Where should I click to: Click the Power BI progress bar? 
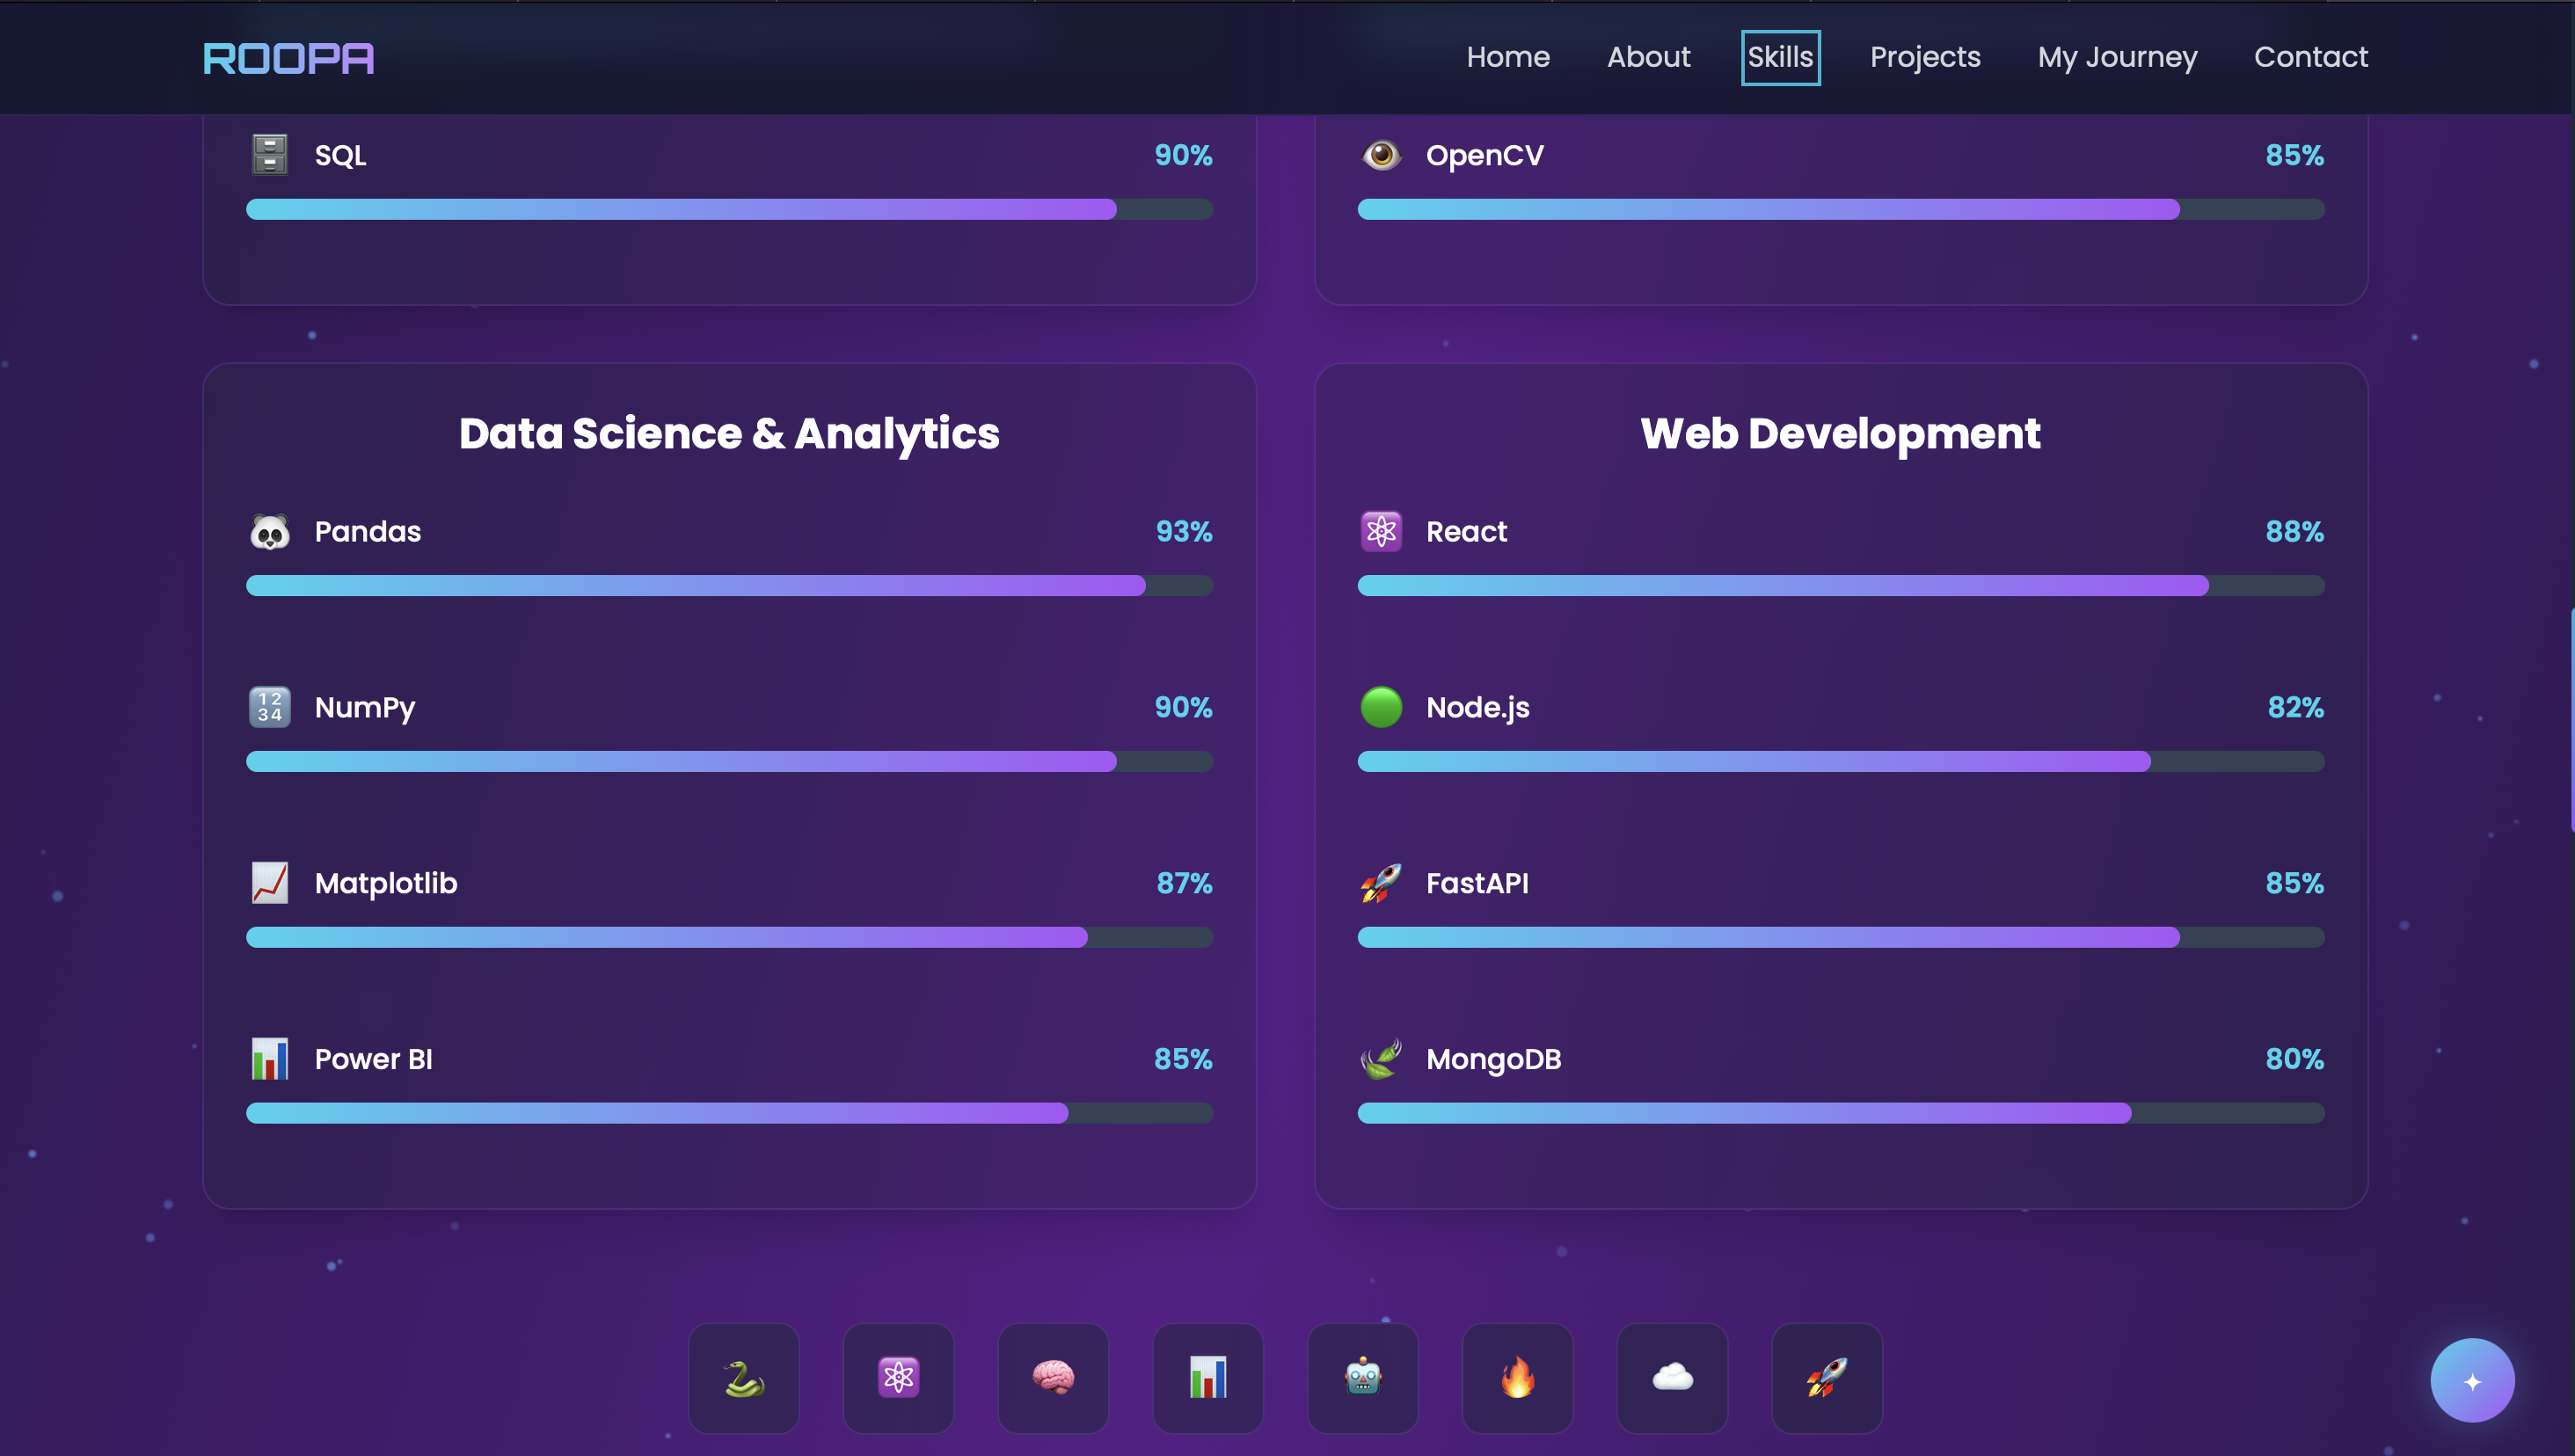pos(730,1113)
